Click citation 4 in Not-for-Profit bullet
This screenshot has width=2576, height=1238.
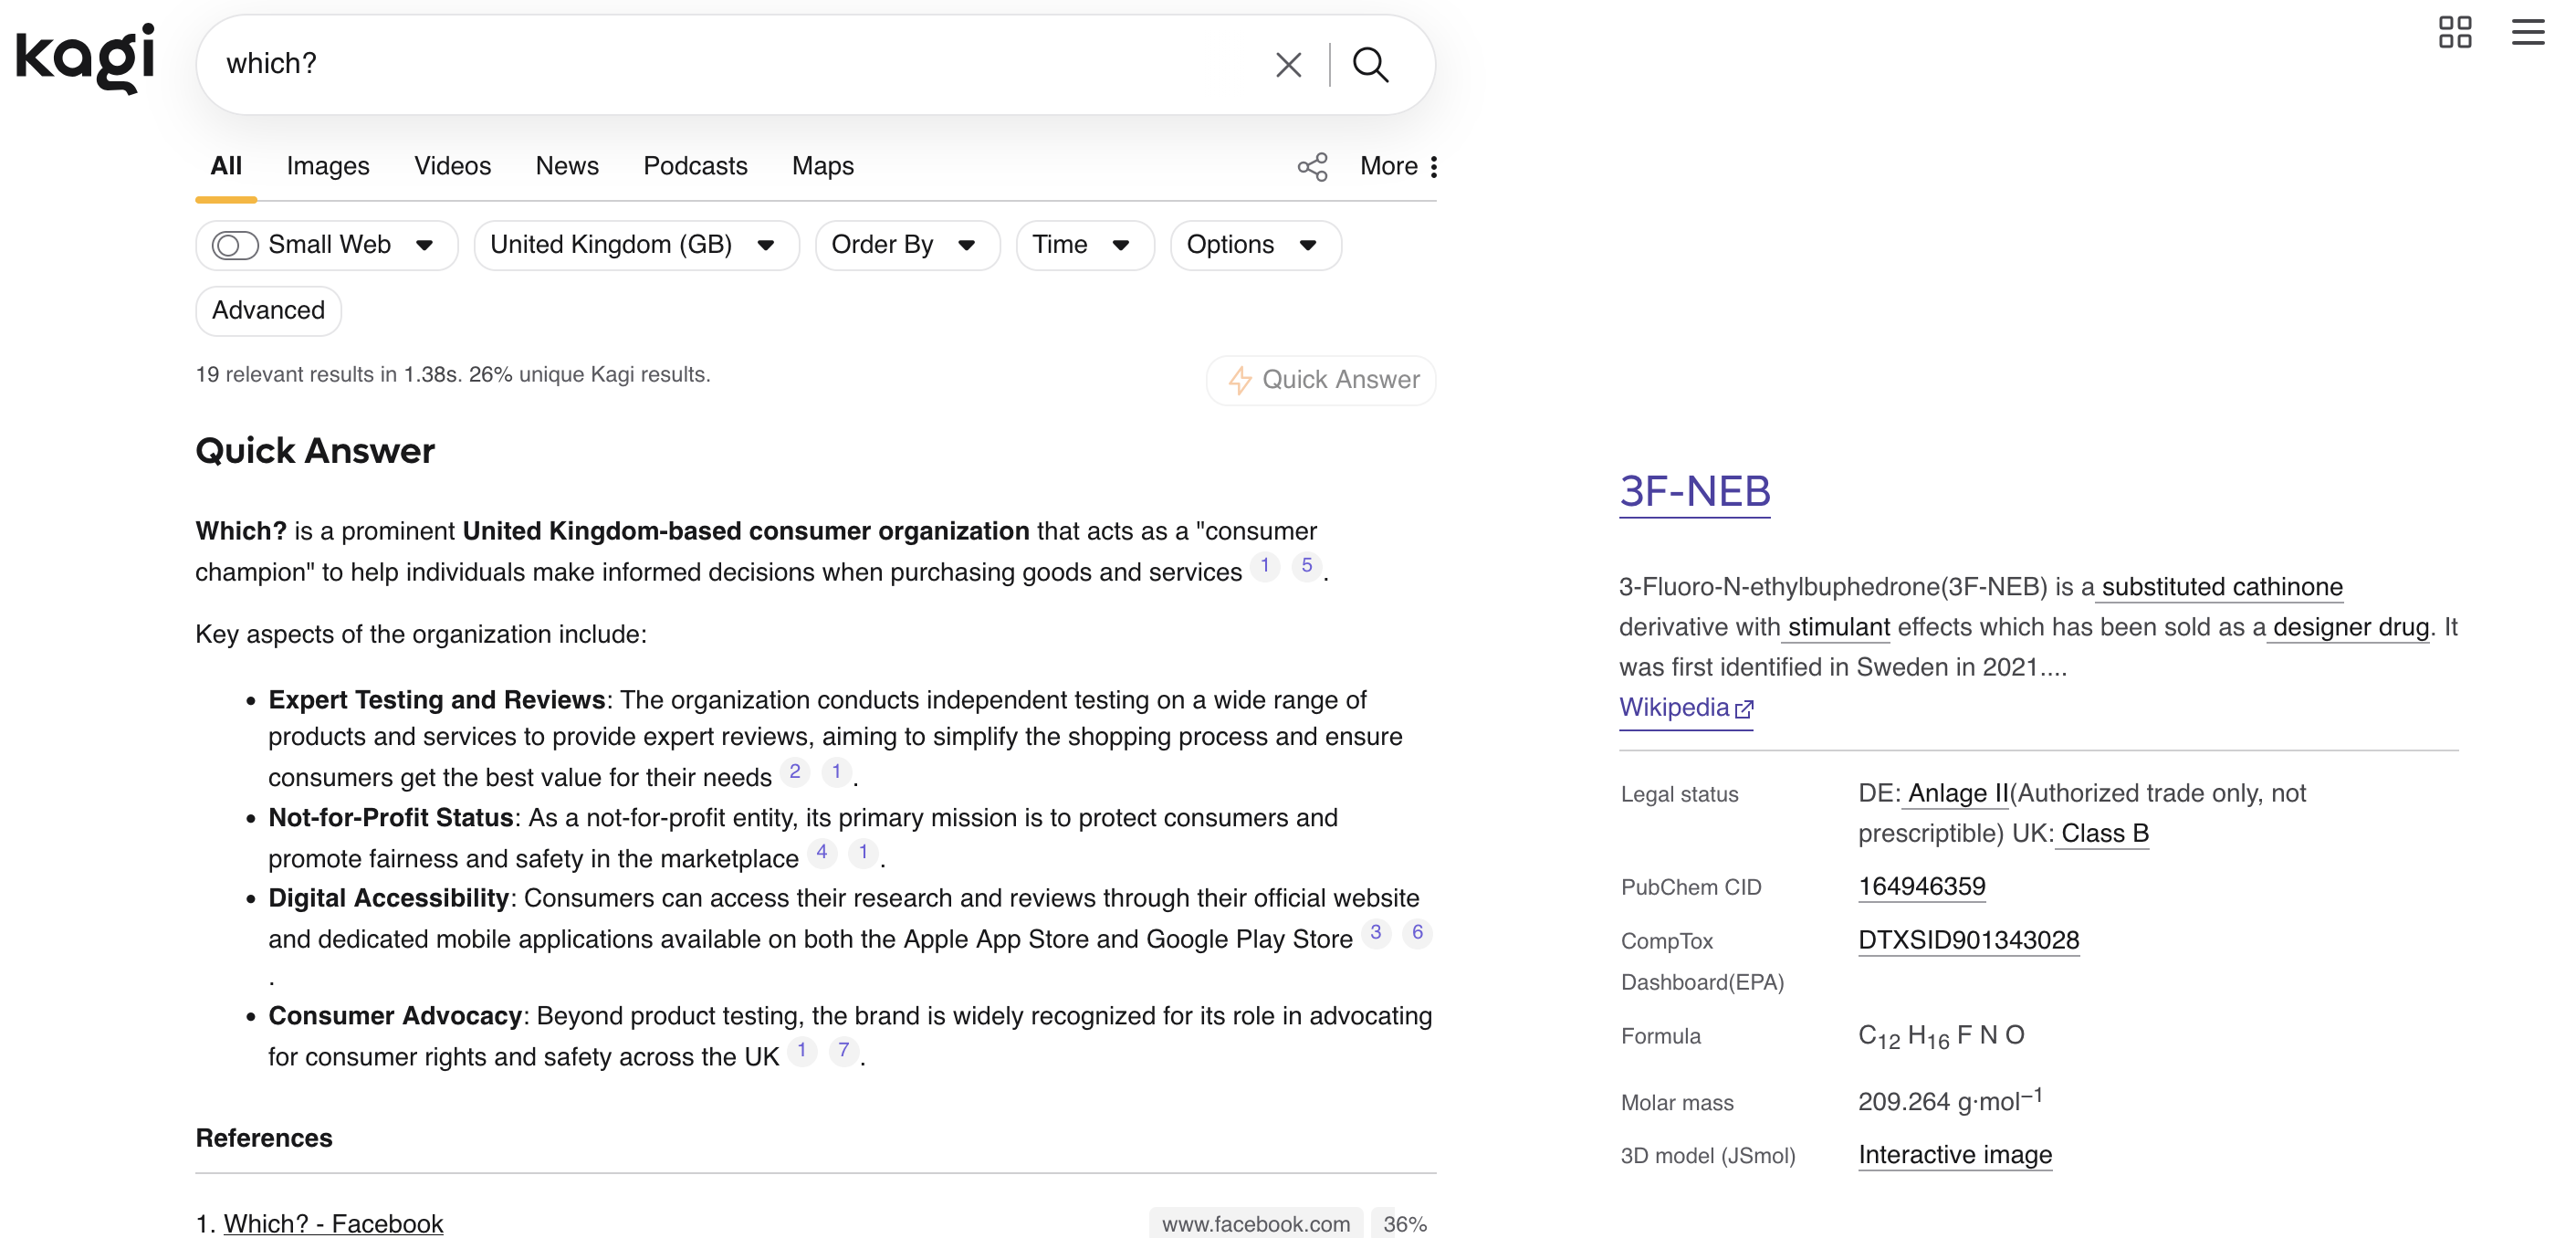[x=821, y=853]
